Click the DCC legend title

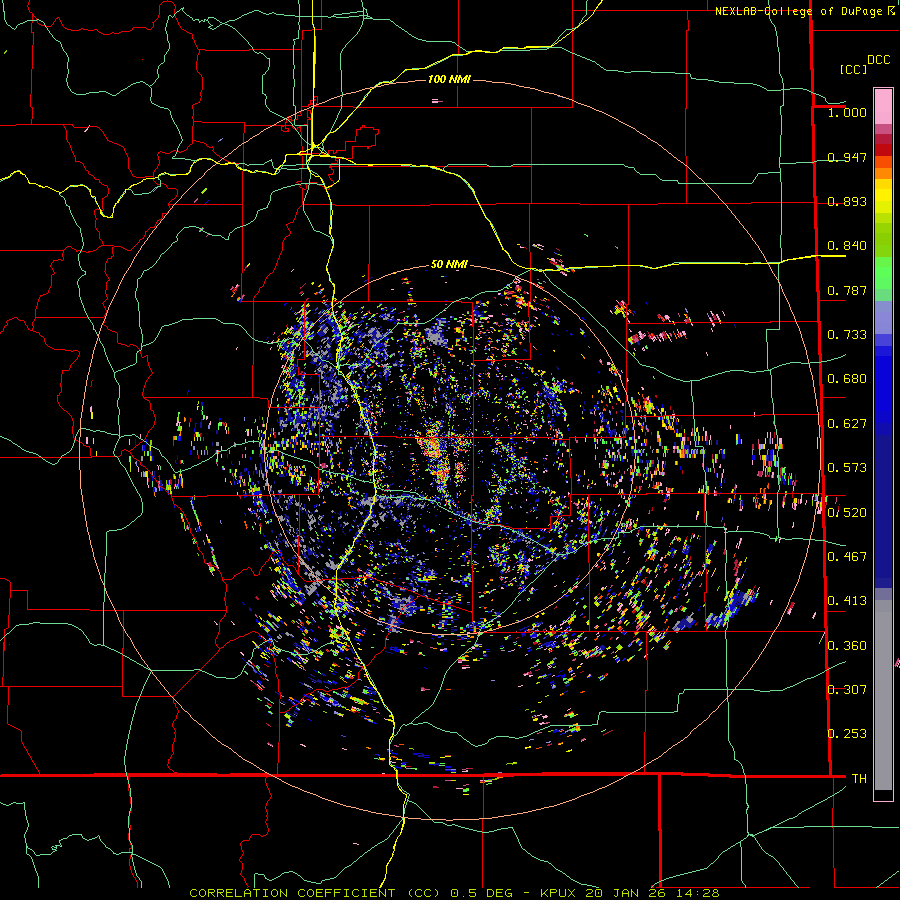click(x=878, y=60)
